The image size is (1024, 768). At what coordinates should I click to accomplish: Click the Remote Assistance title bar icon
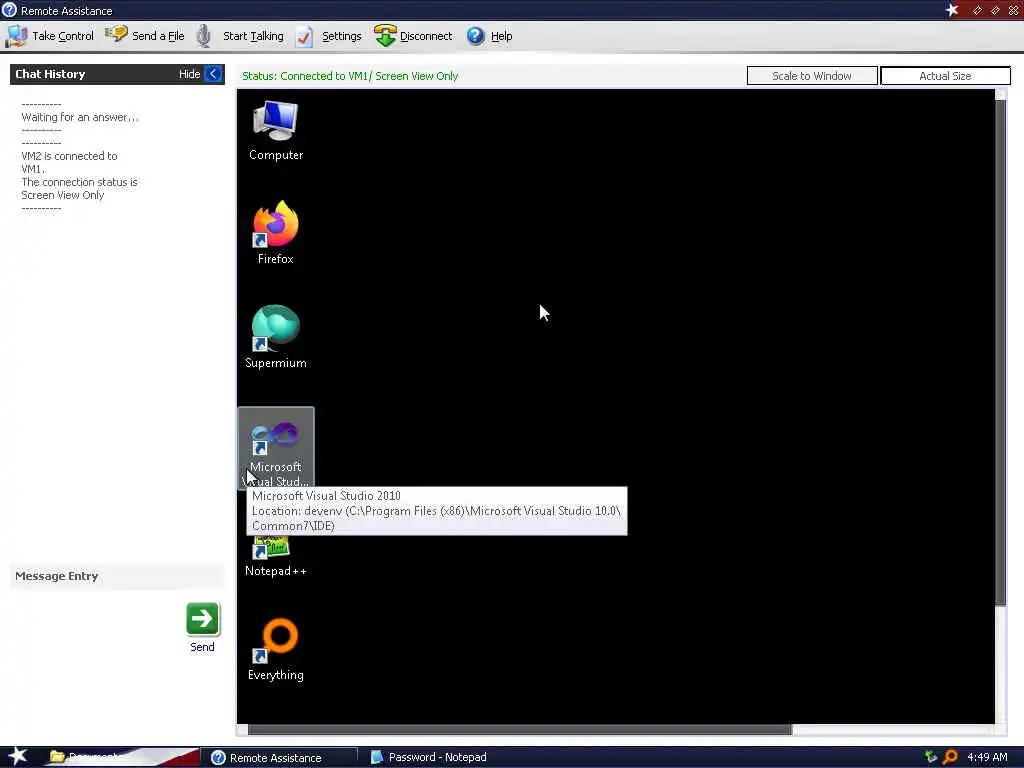9,10
